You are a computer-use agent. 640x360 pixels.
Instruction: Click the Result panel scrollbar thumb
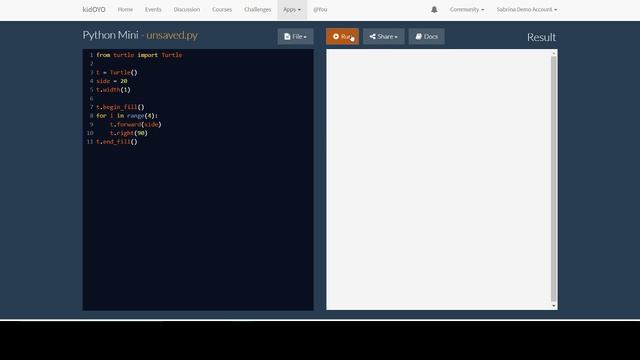tap(554, 179)
